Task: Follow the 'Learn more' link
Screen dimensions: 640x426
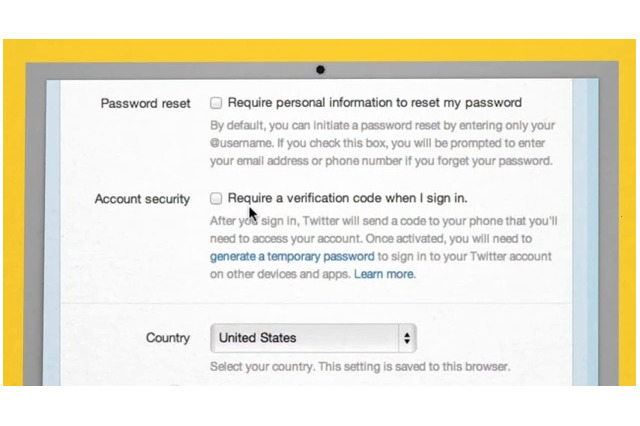Action: click(384, 274)
